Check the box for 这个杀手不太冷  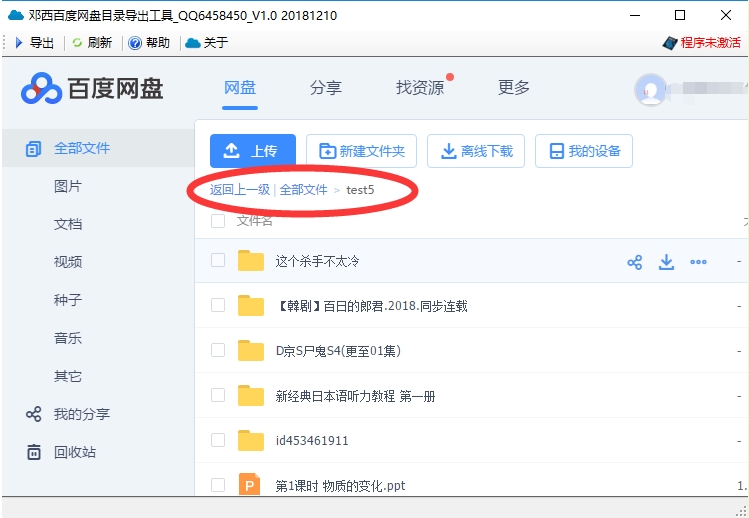point(218,260)
